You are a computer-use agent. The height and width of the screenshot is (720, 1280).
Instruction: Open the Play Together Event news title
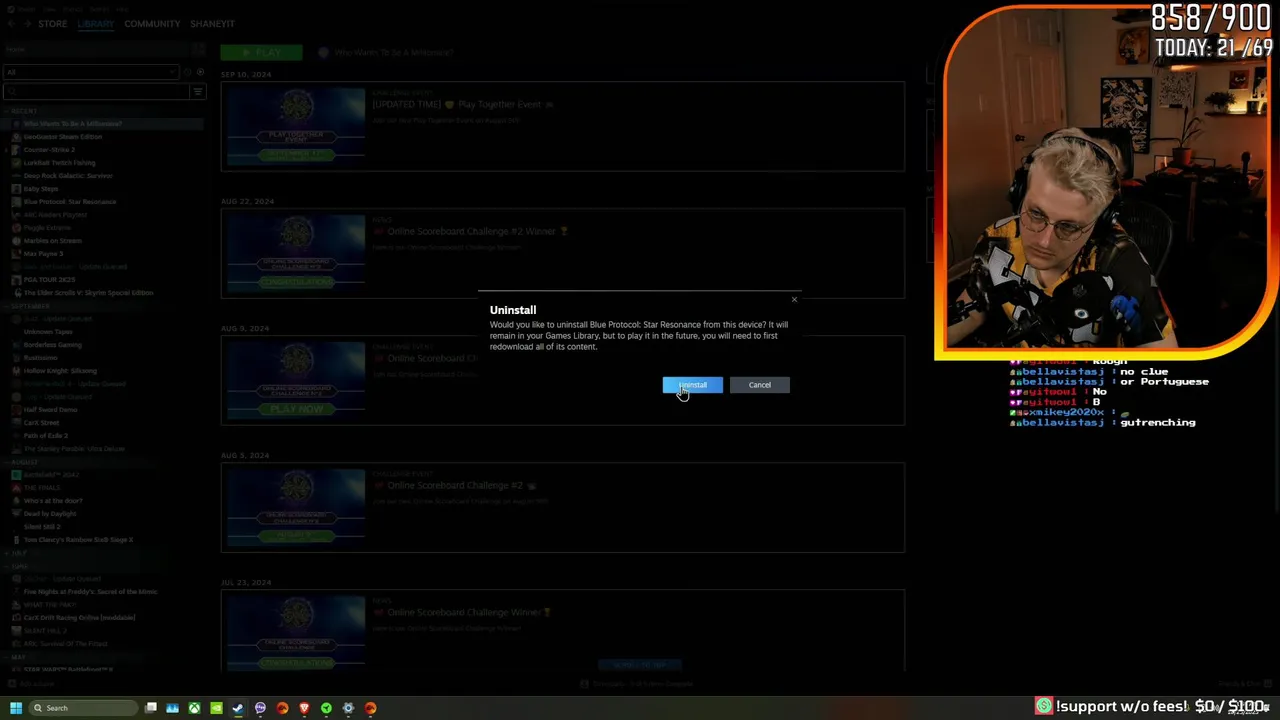pos(463,104)
